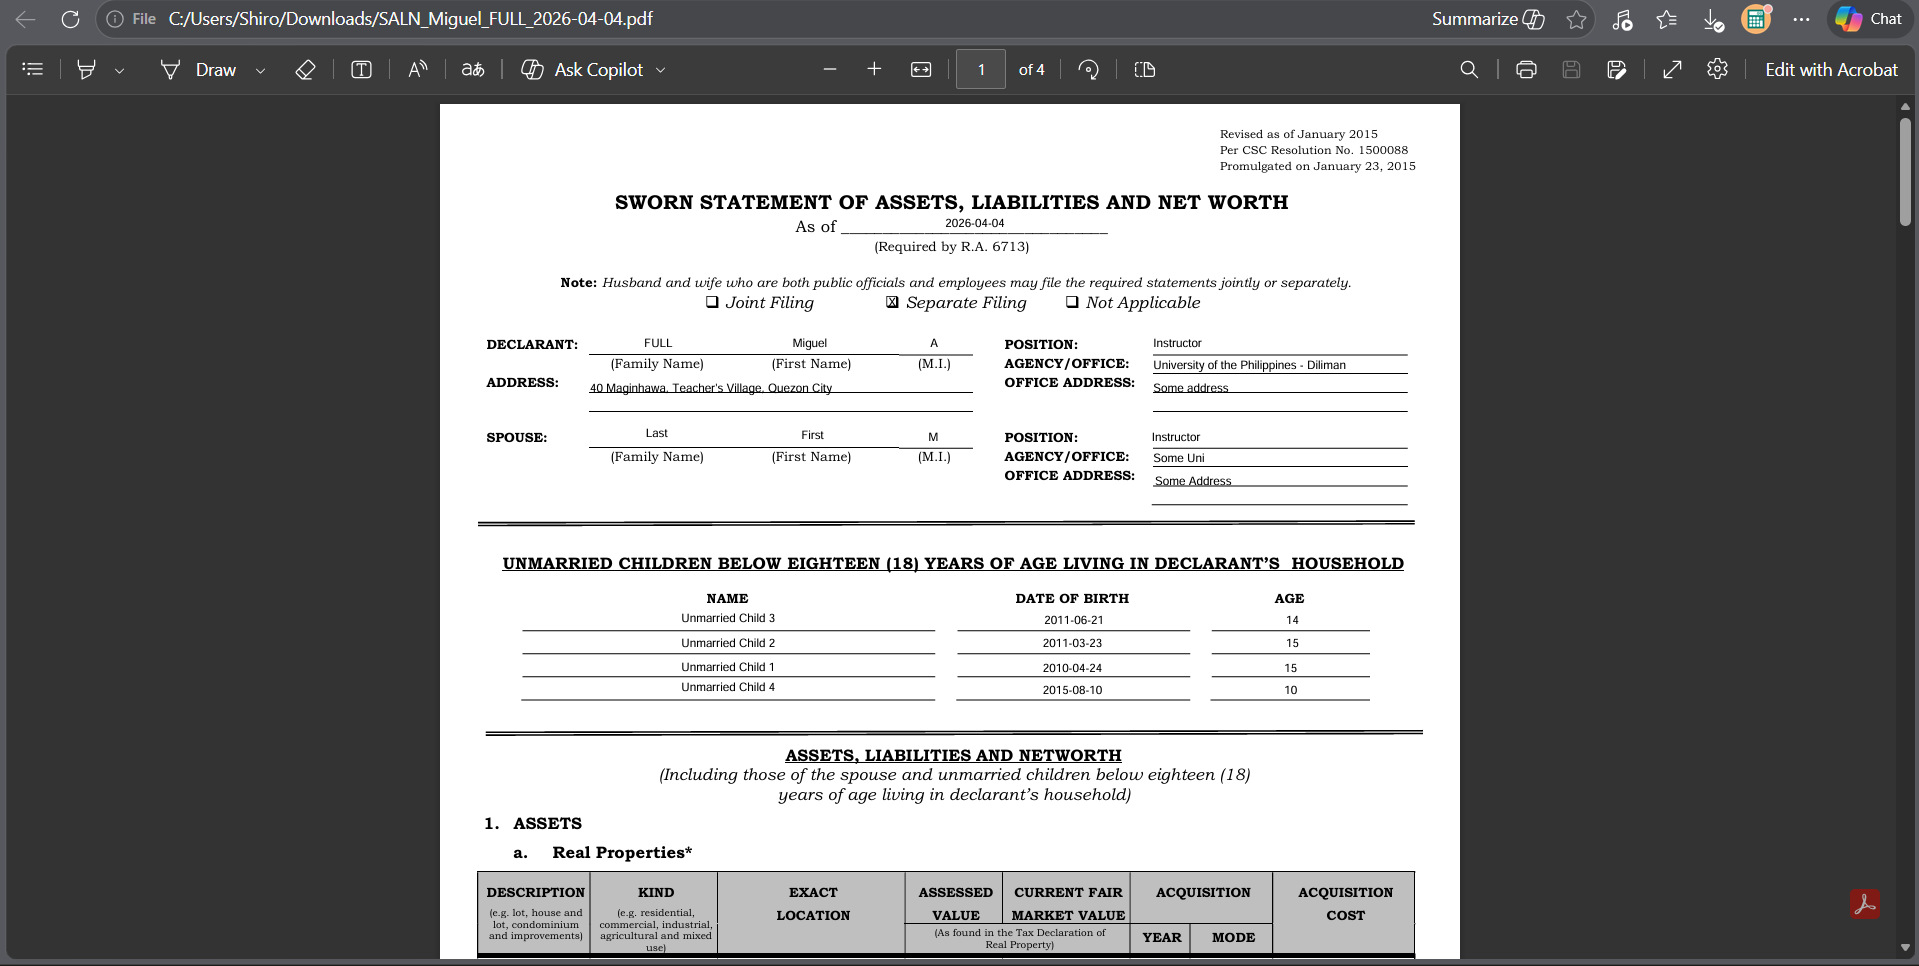Image resolution: width=1919 pixels, height=966 pixels.
Task: Open the Draw tool options dropdown
Action: tap(260, 69)
